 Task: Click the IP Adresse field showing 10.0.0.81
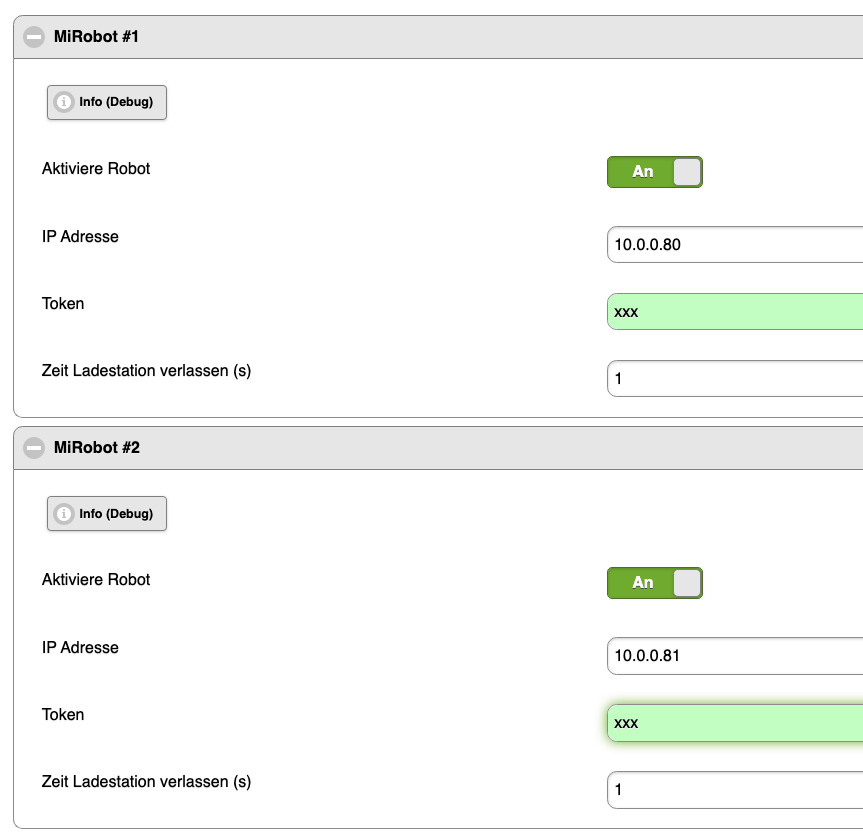click(735, 656)
